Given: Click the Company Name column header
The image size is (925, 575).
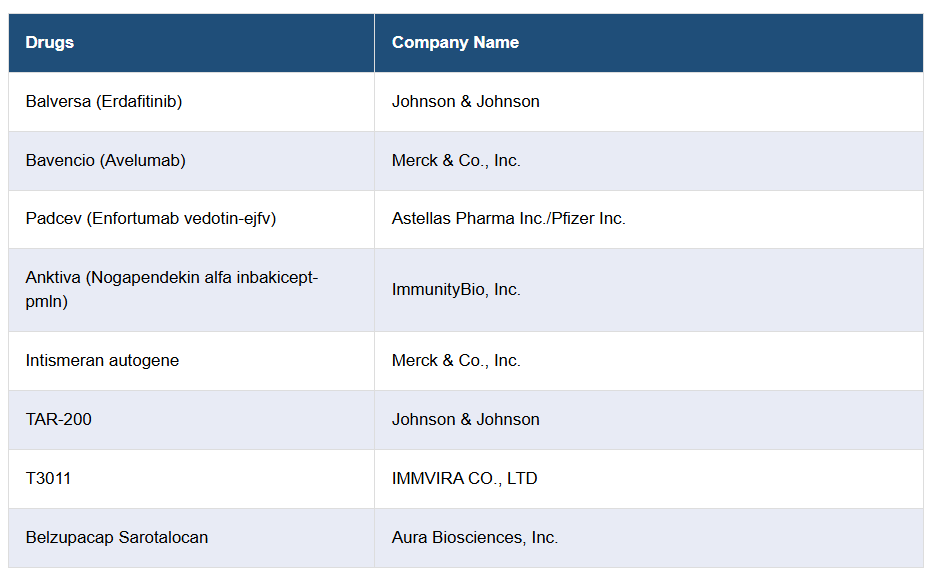Looking at the screenshot, I should [455, 43].
